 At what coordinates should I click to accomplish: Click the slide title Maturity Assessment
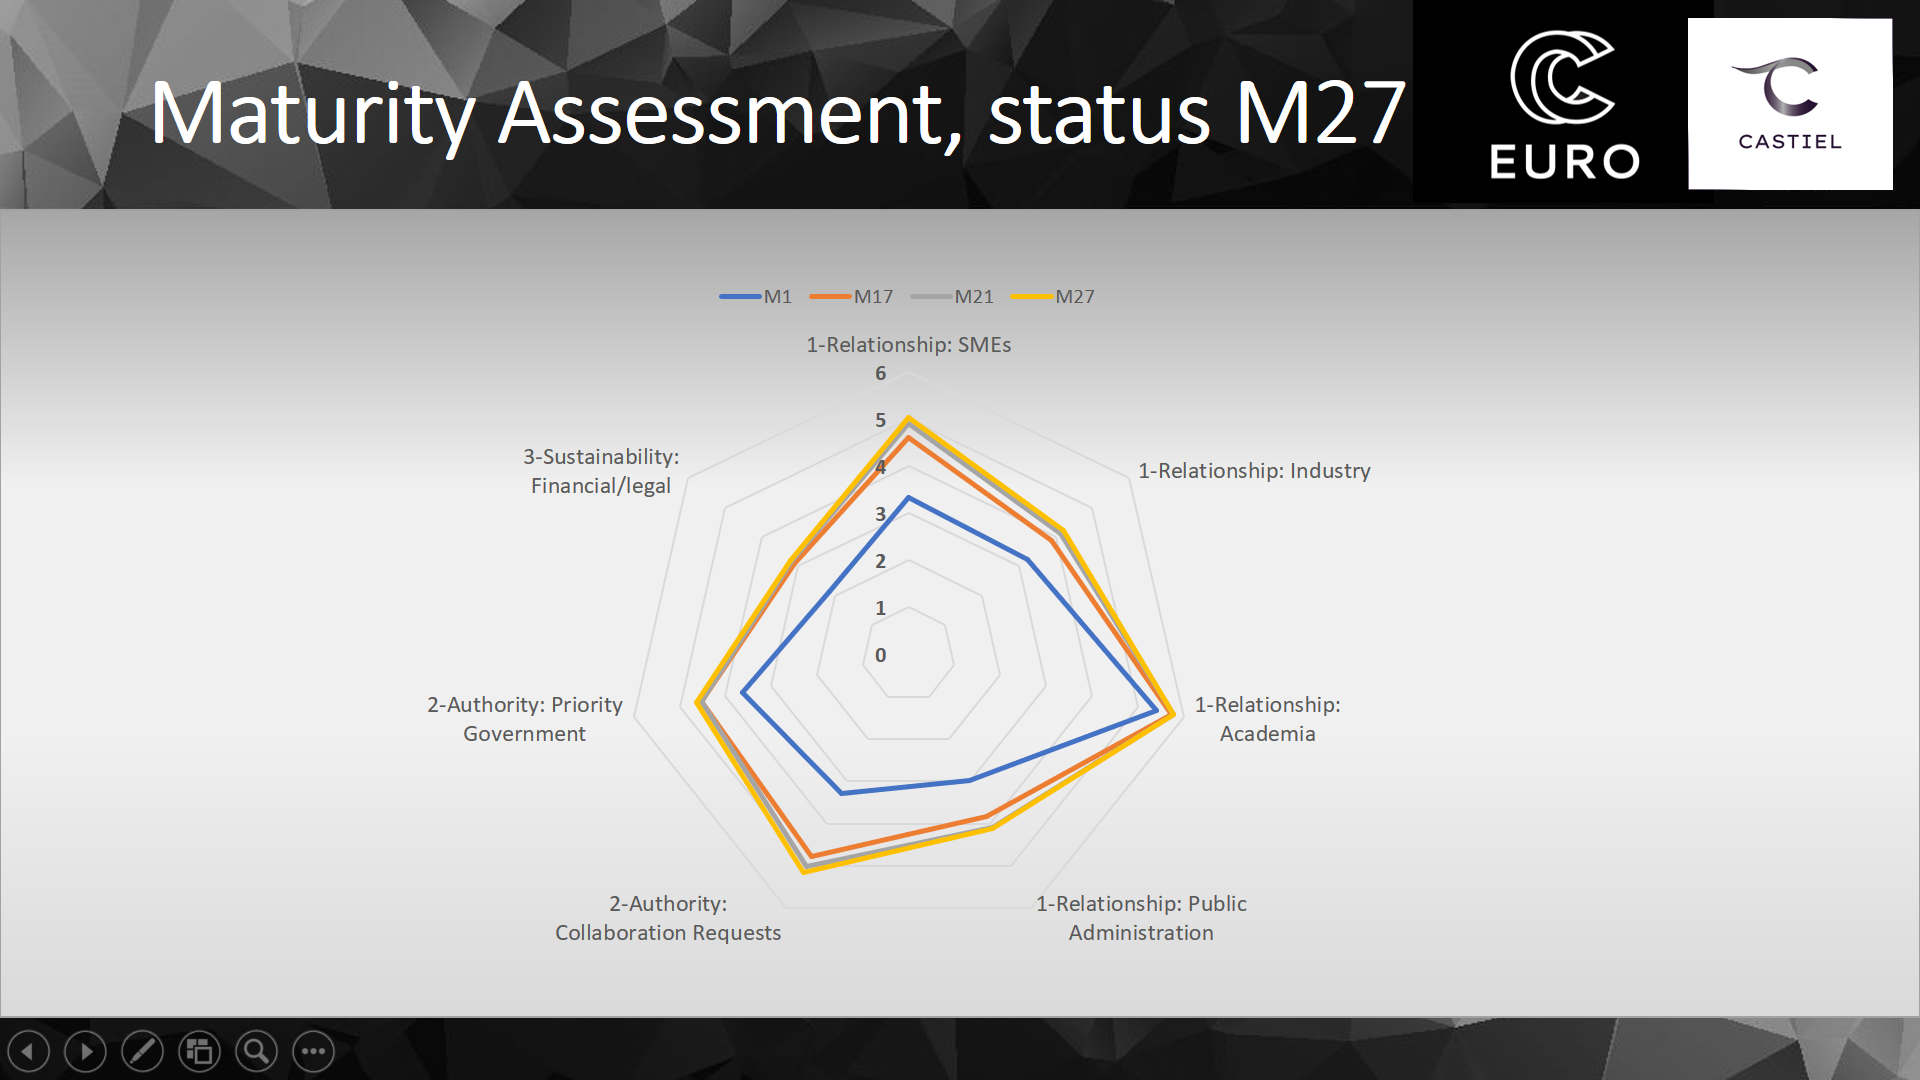pyautogui.click(x=778, y=113)
